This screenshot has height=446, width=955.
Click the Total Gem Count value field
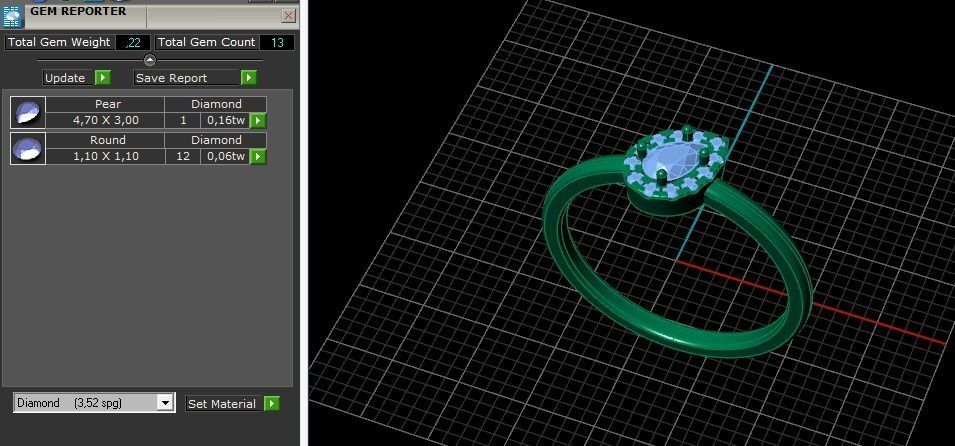coord(277,43)
